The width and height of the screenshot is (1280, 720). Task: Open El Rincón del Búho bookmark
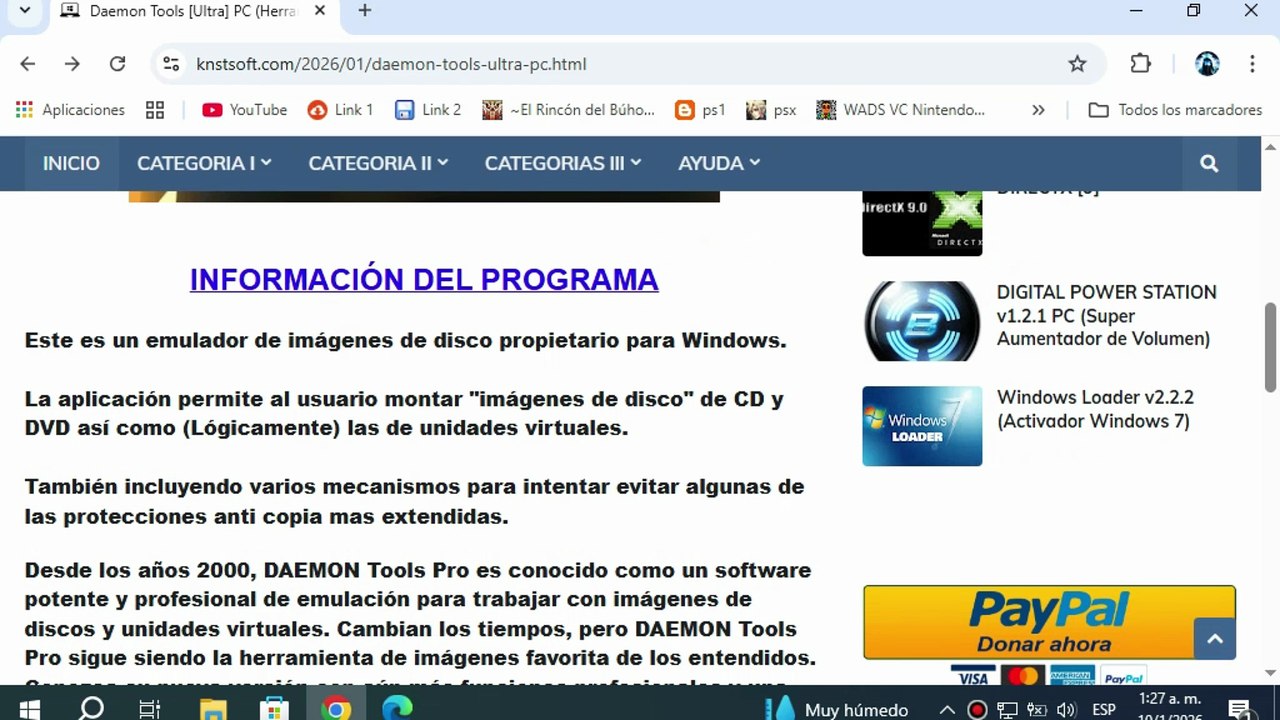(569, 110)
